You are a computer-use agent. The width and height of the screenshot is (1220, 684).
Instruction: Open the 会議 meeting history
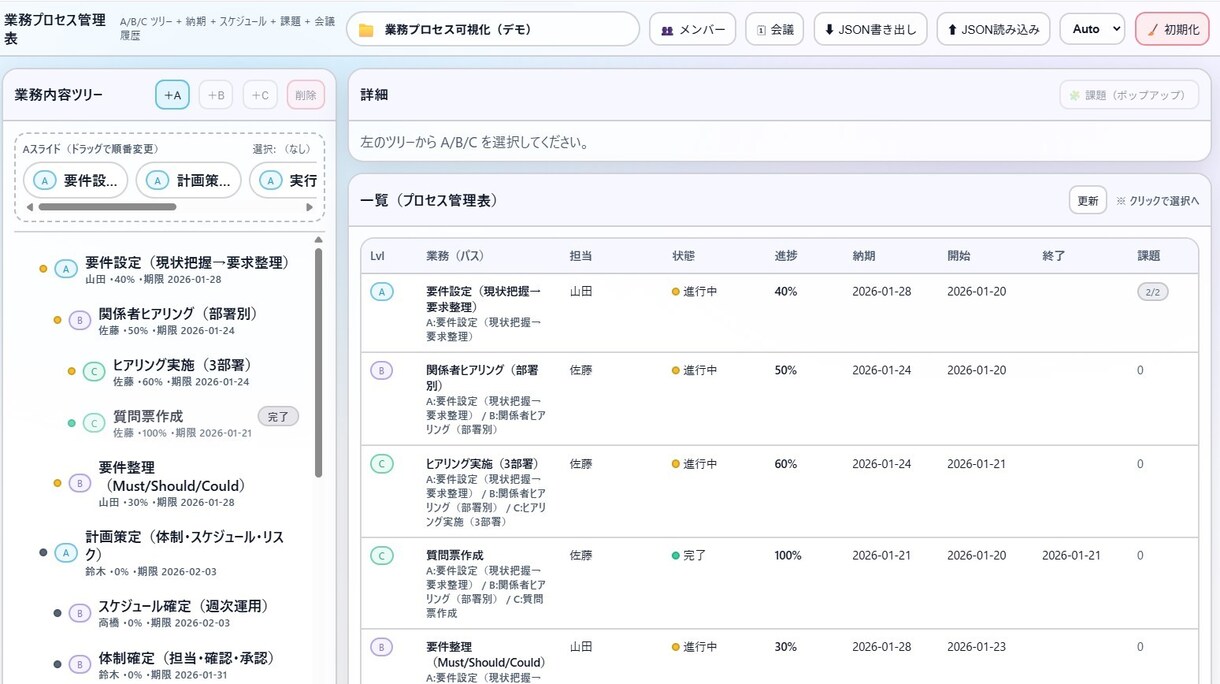tap(774, 30)
